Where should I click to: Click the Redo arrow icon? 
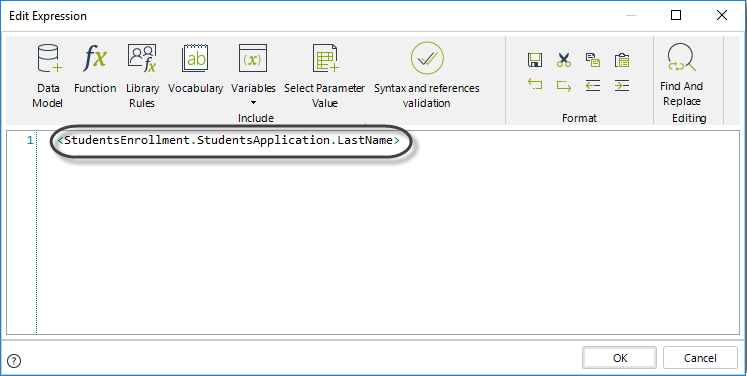[564, 85]
